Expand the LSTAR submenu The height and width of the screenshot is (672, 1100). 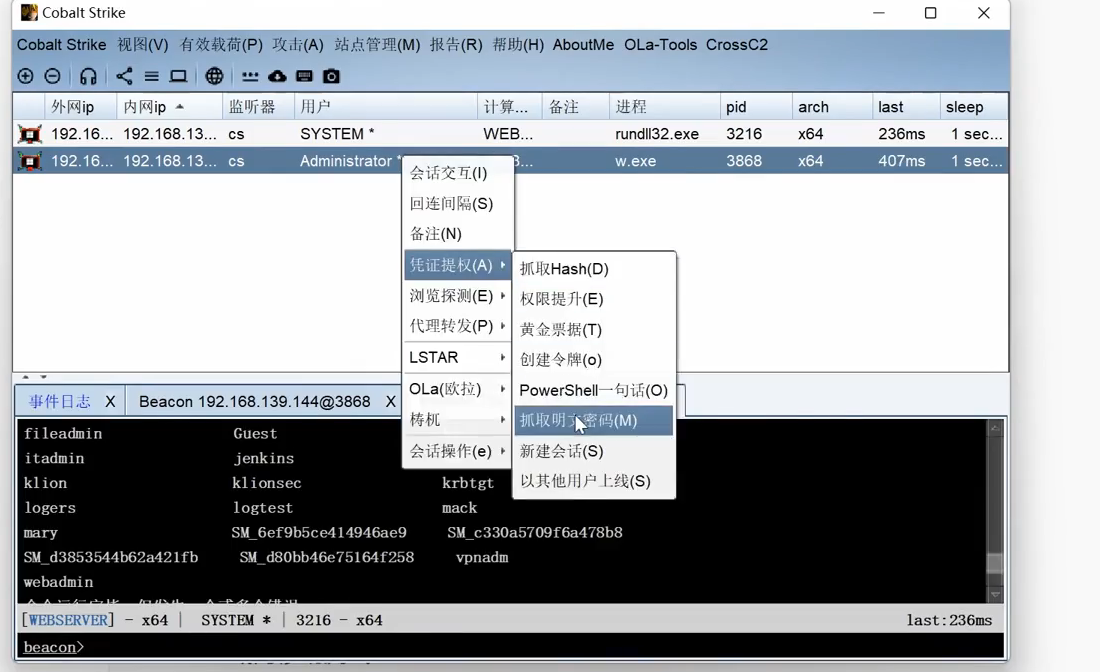click(457, 357)
